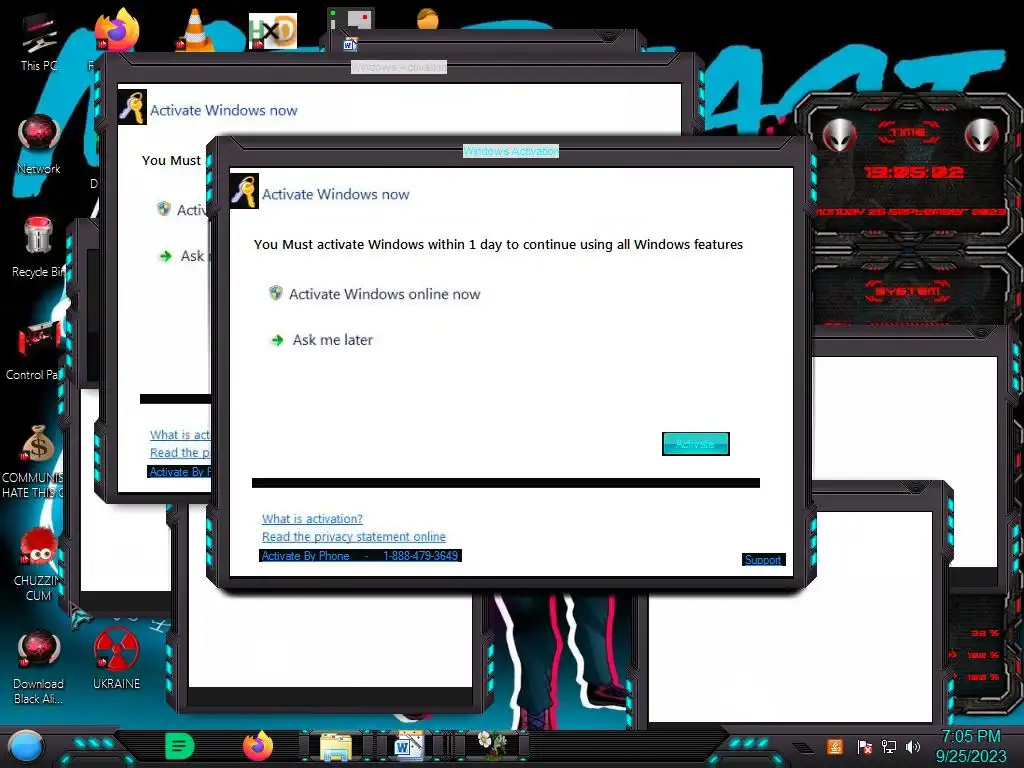
Task: Click the keys icon in the rear activation window
Action: click(x=132, y=107)
